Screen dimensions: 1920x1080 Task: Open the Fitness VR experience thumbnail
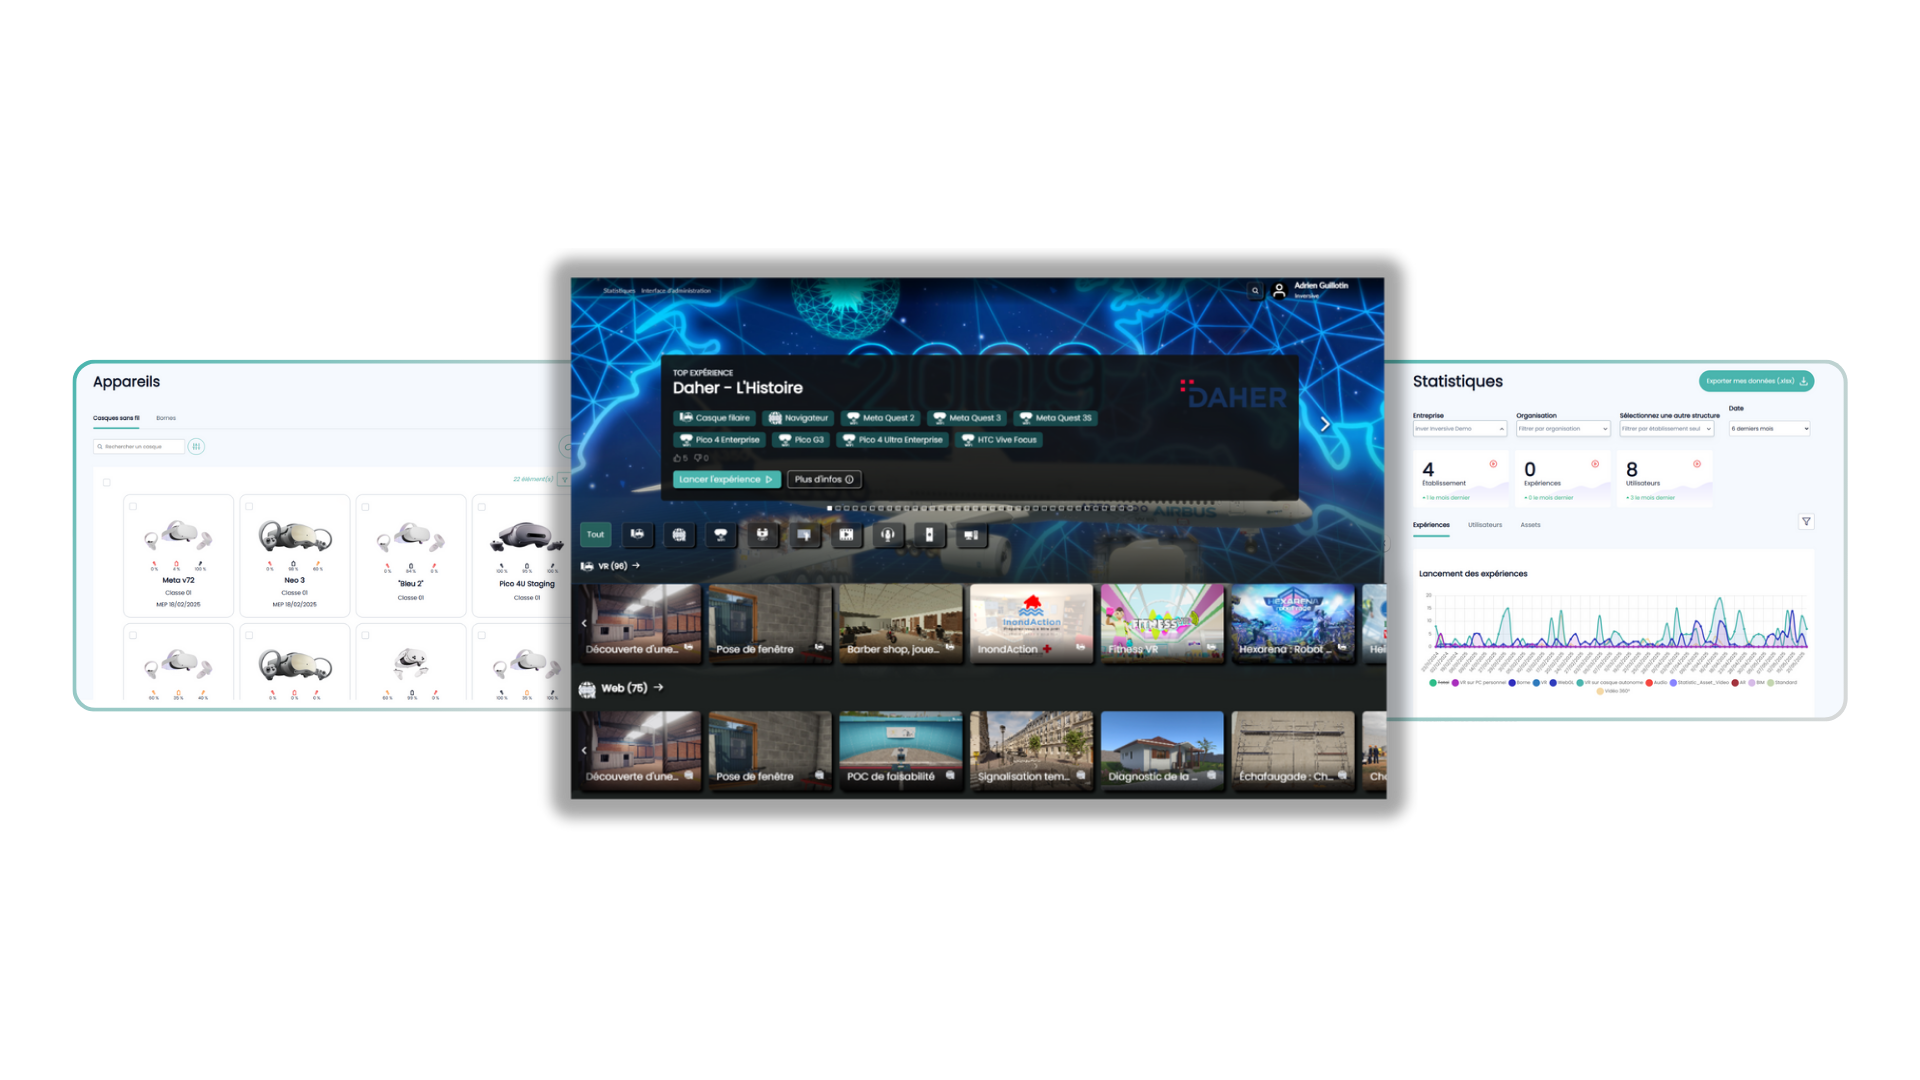coord(1161,623)
